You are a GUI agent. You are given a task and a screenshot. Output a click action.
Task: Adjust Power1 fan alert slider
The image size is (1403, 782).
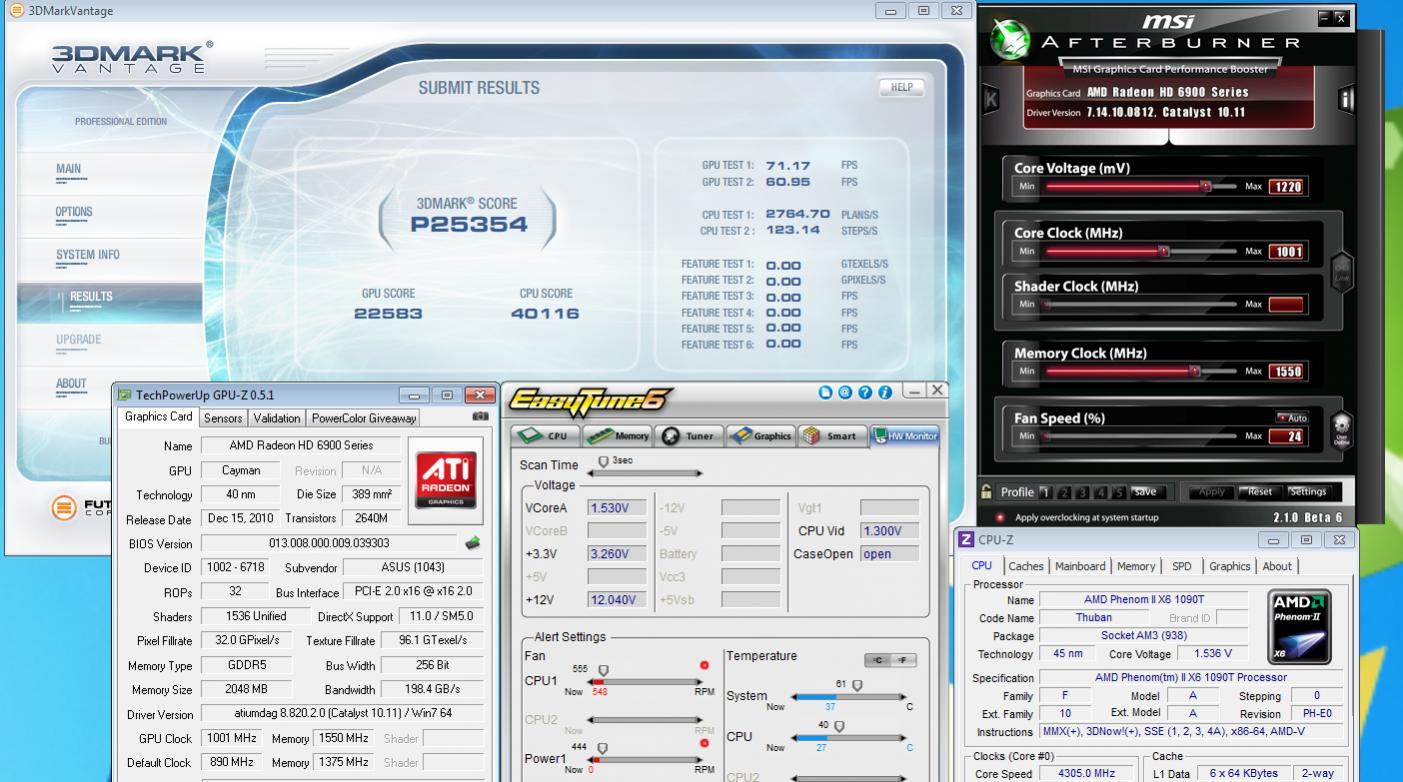point(603,749)
